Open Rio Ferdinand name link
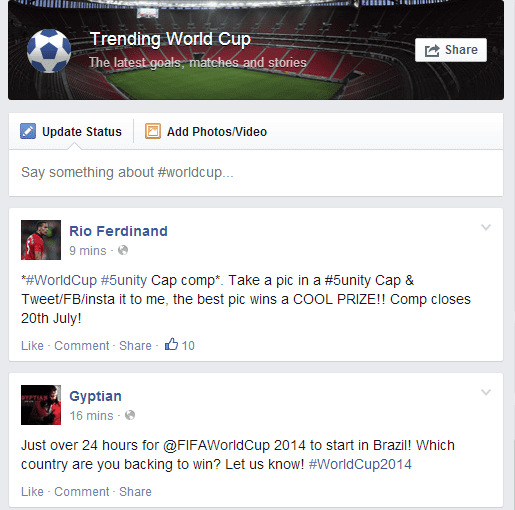The image size is (515, 510). tap(118, 231)
